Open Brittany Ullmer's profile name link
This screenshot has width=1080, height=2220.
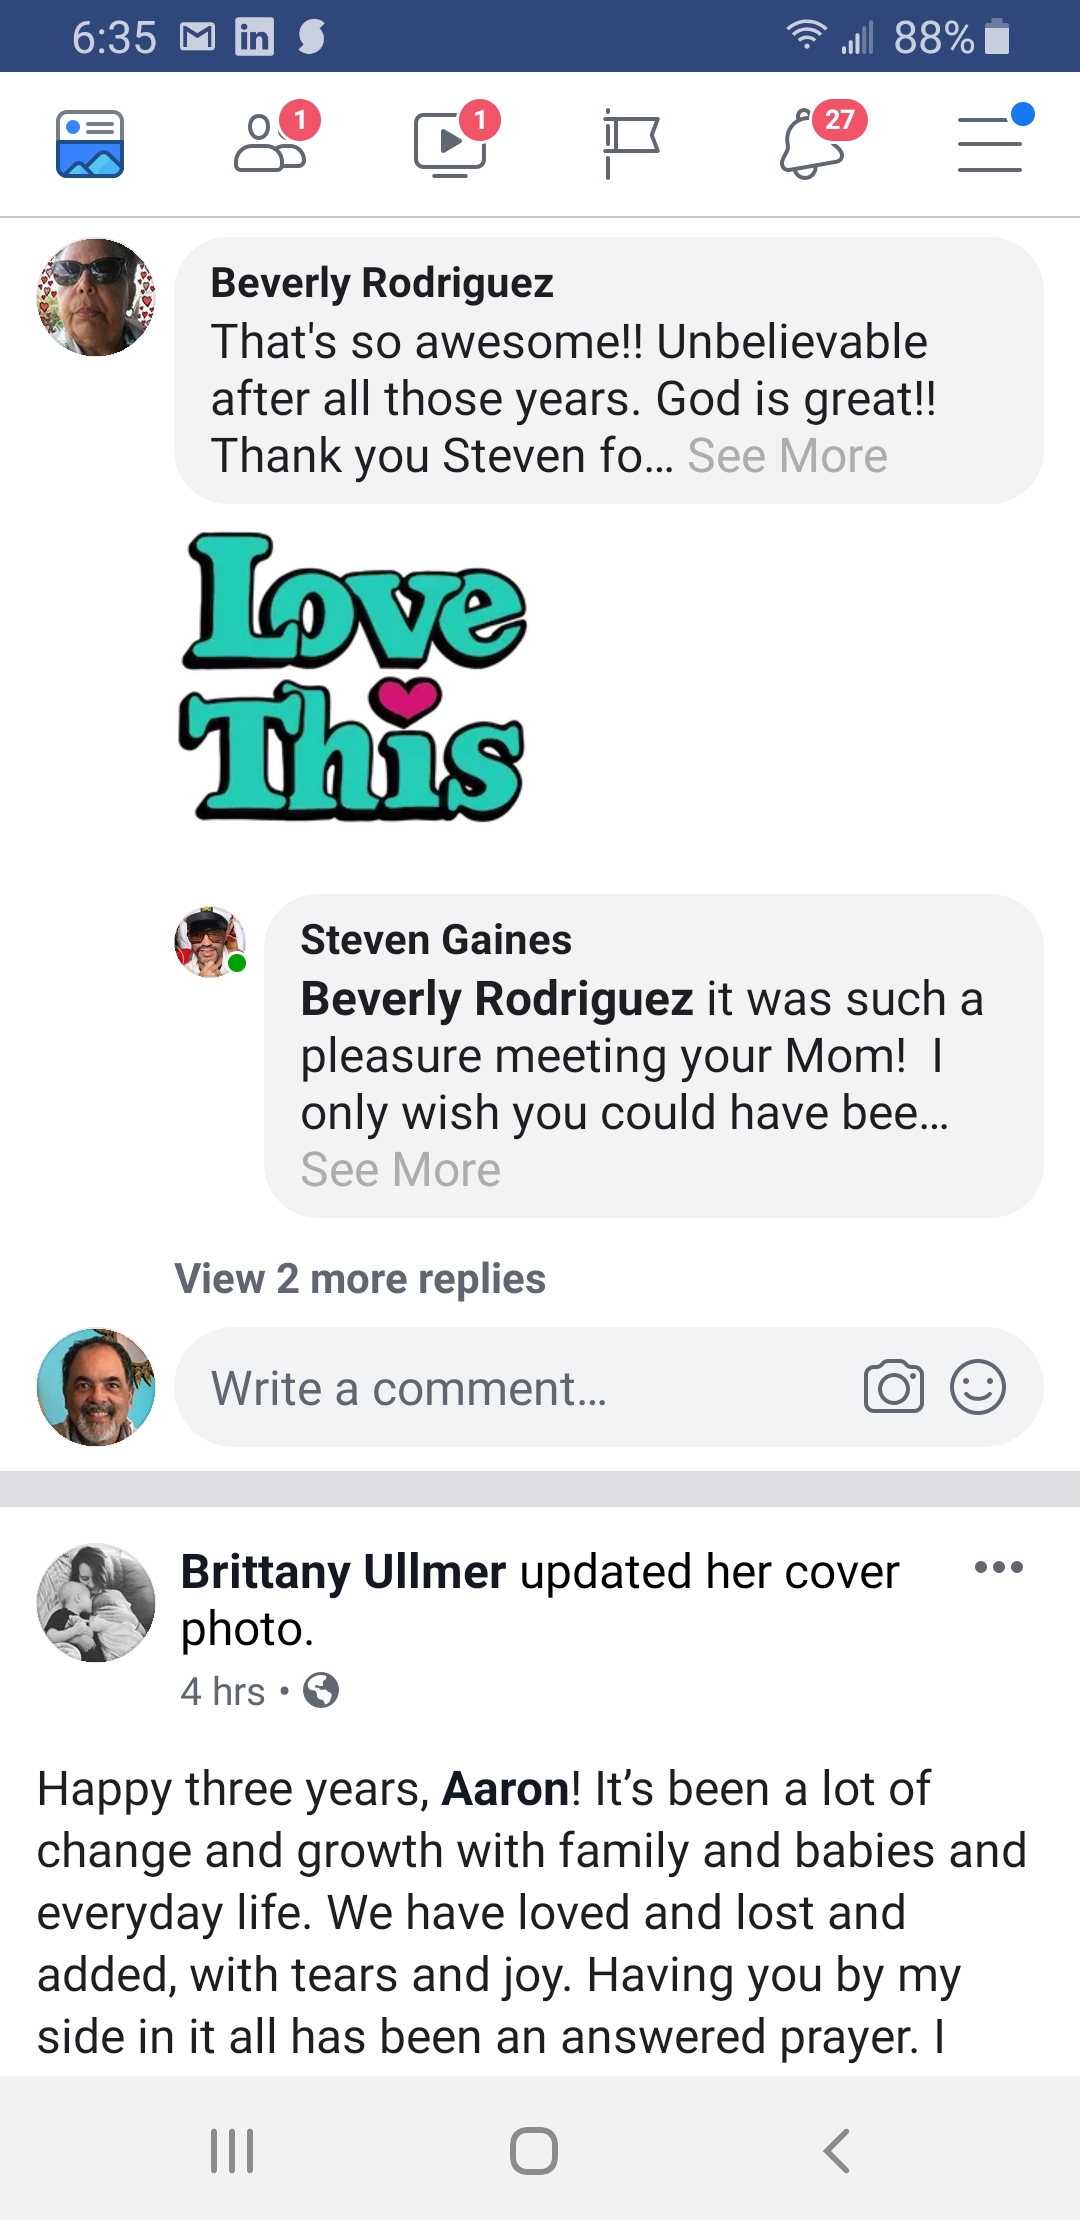click(x=343, y=1572)
